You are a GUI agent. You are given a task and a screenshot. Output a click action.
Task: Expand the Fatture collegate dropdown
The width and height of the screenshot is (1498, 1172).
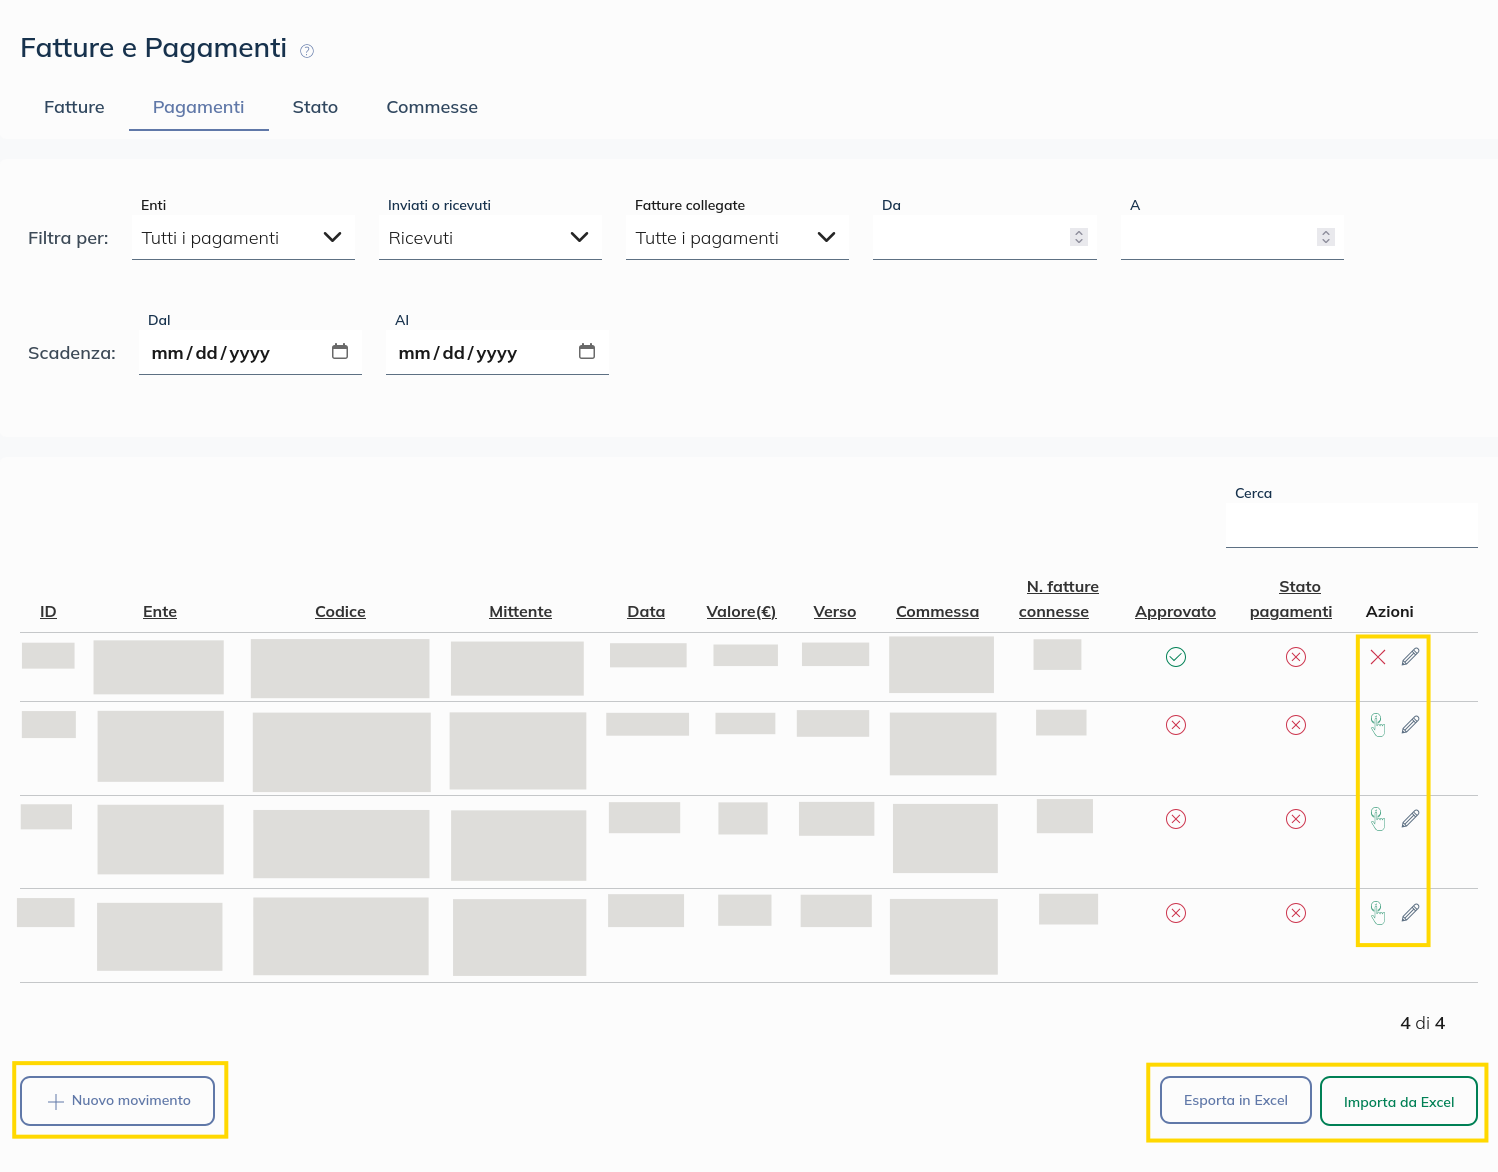click(737, 238)
